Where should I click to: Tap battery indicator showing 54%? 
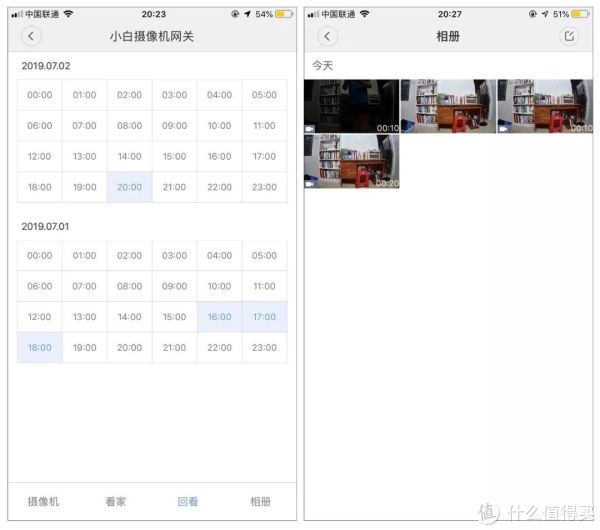coord(284,14)
